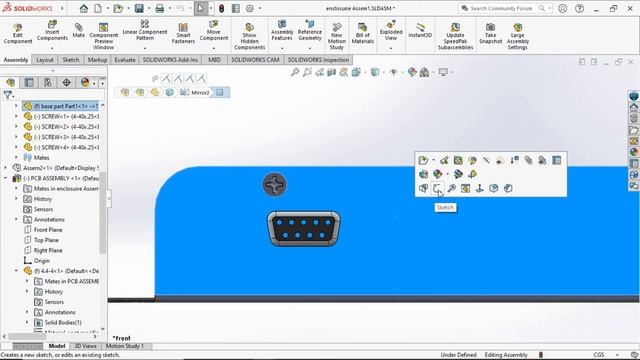Click Appearances icon in context toolbar
The width and height of the screenshot is (640, 360).
[x=438, y=174]
